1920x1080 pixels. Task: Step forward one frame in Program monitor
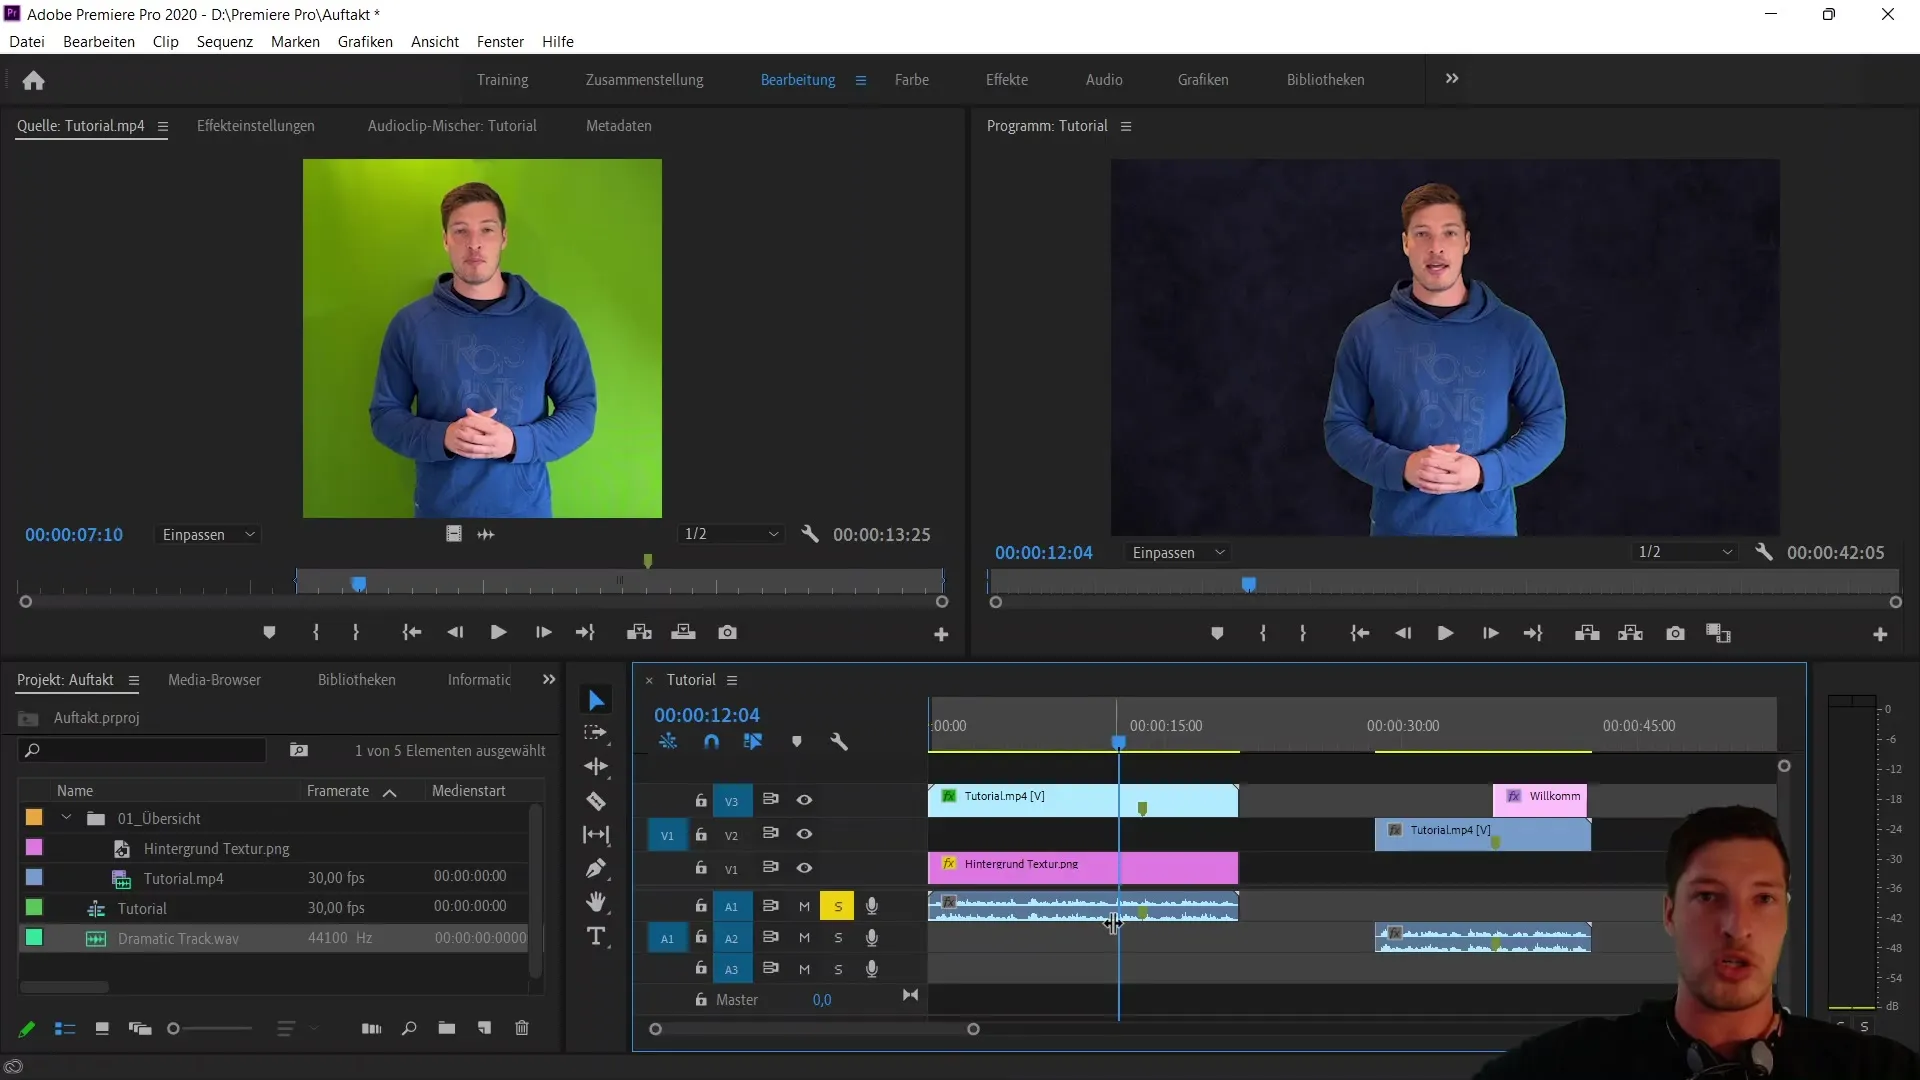pos(1490,634)
